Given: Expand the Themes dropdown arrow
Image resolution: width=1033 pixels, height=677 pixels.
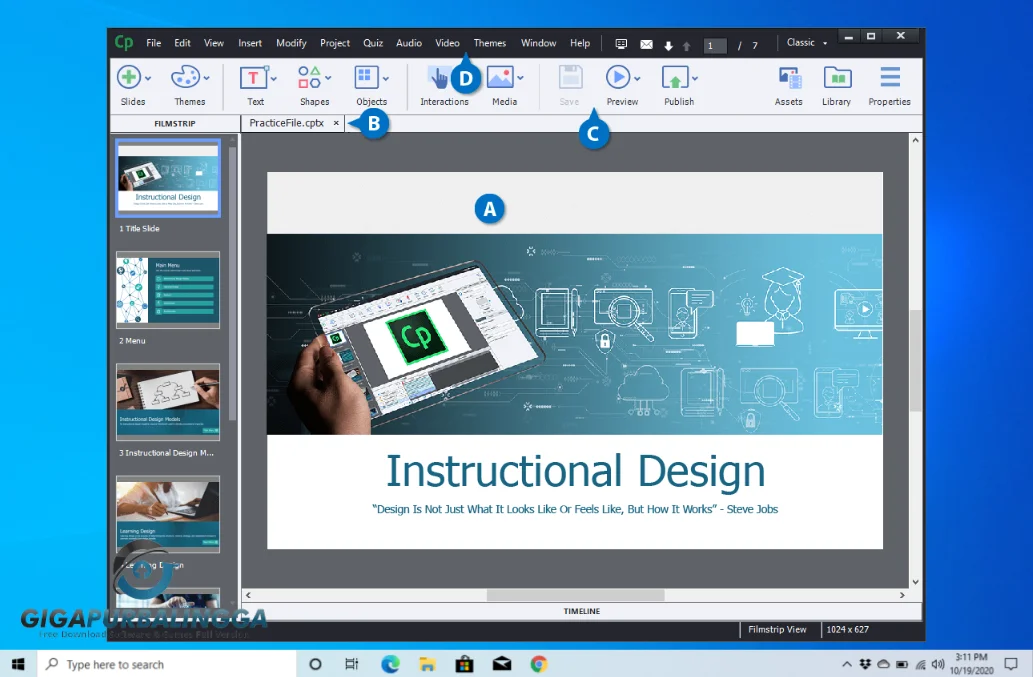Looking at the screenshot, I should click(x=206, y=78).
